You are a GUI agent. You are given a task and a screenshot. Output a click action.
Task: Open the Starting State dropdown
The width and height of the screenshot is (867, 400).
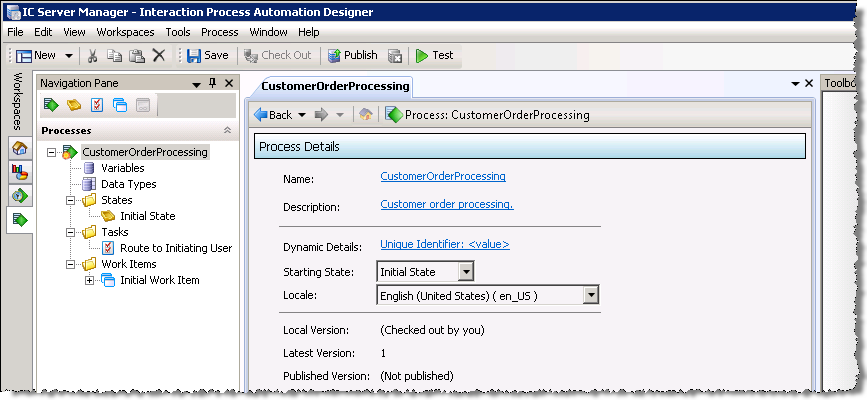(x=465, y=272)
